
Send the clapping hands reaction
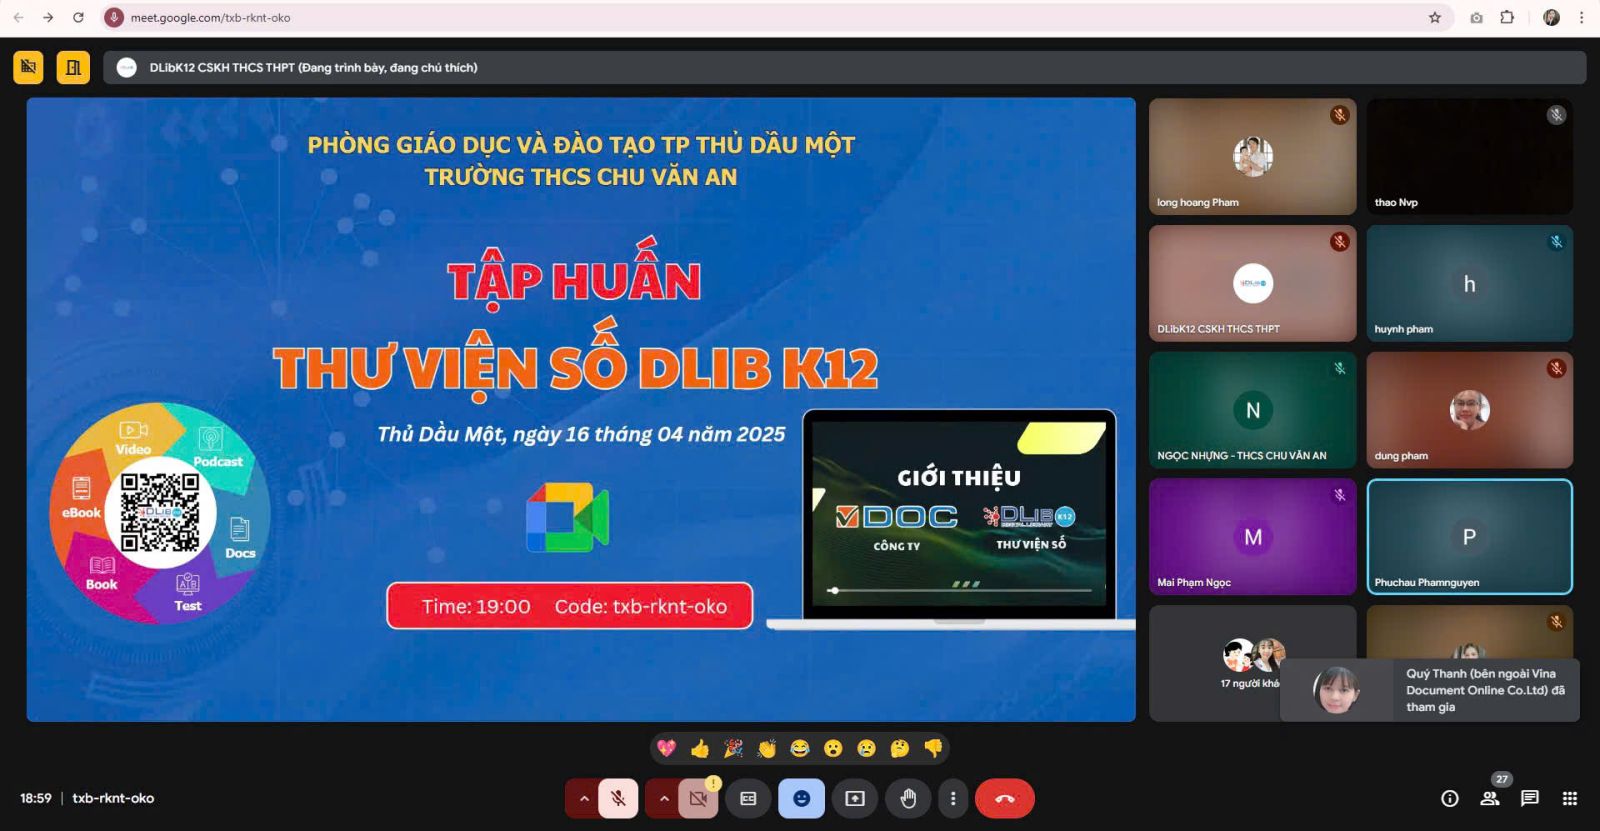[767, 748]
